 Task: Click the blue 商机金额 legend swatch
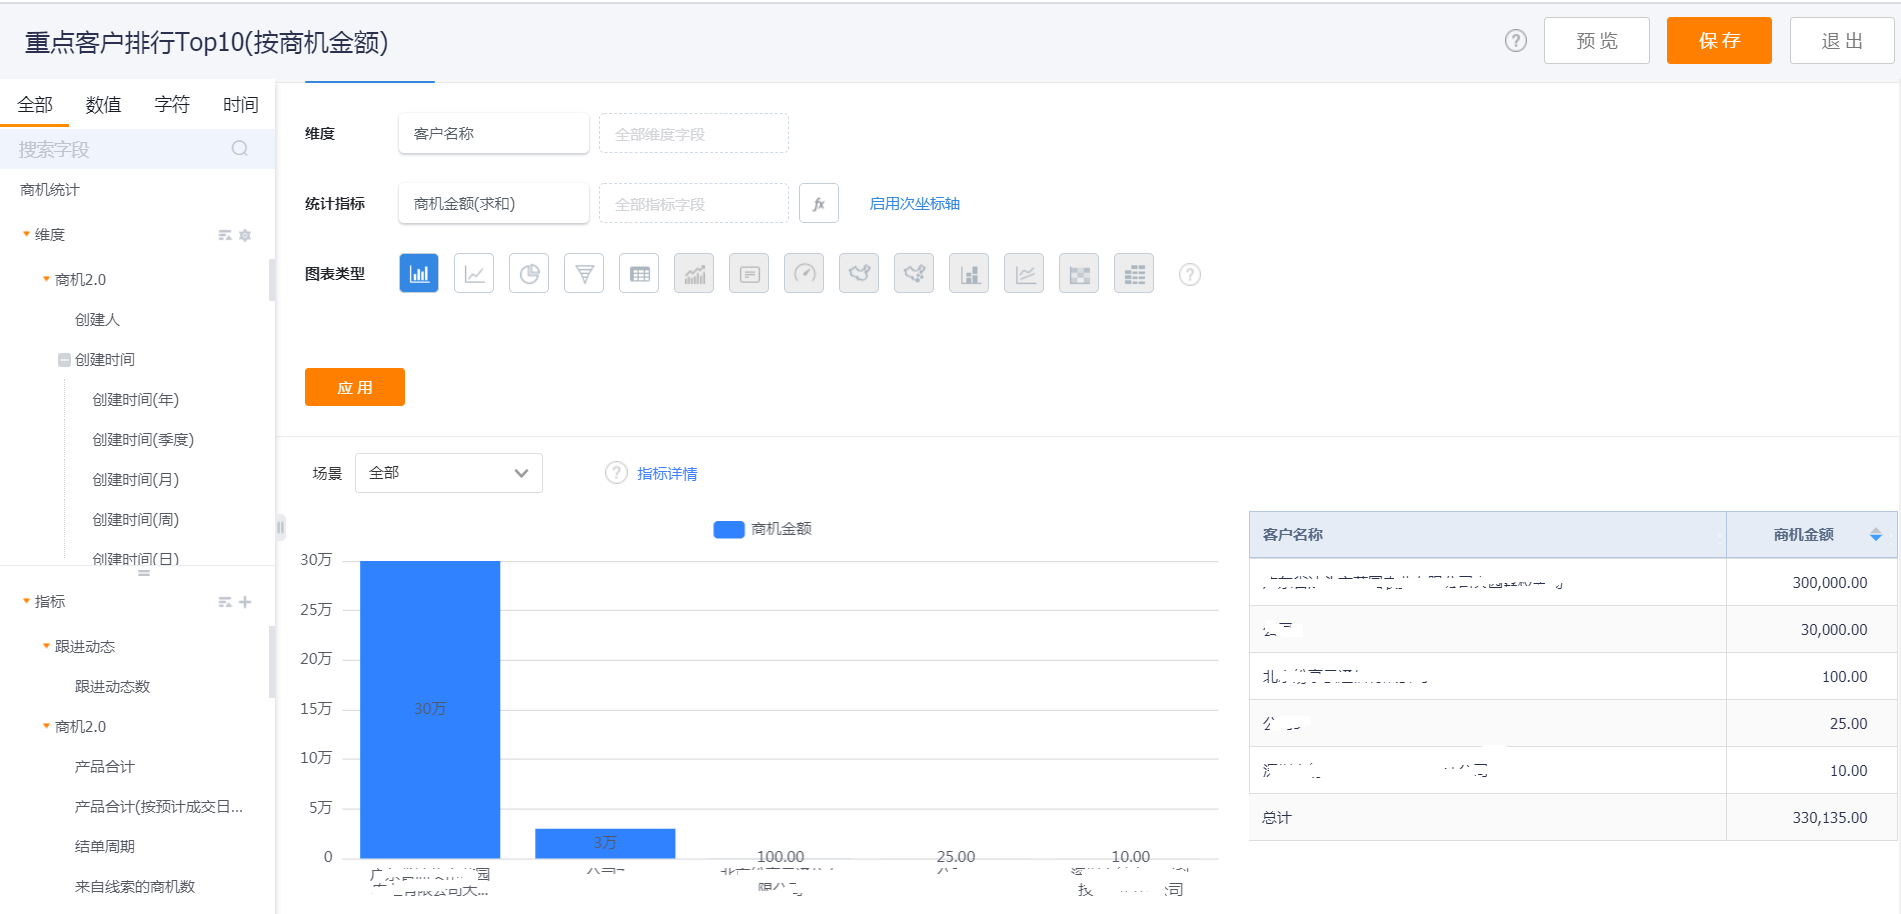click(728, 529)
